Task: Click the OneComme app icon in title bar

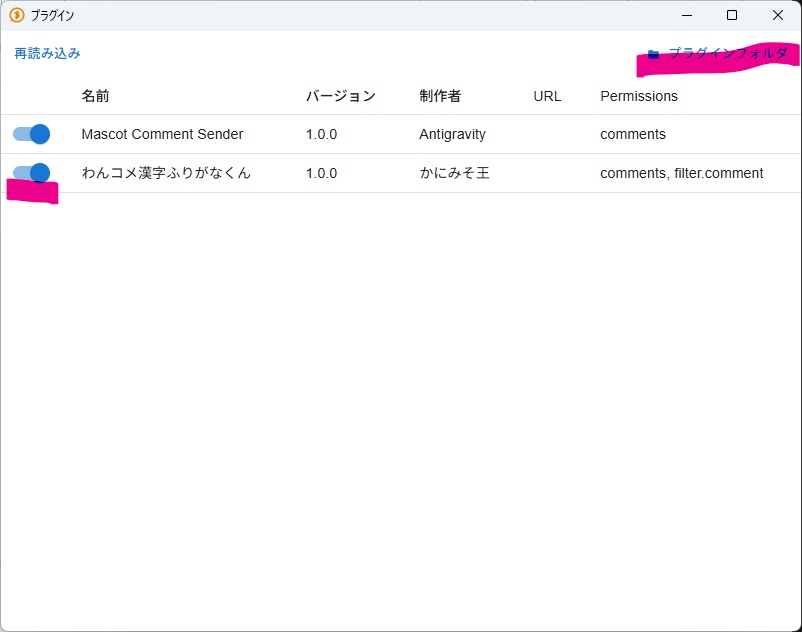Action: 16,15
